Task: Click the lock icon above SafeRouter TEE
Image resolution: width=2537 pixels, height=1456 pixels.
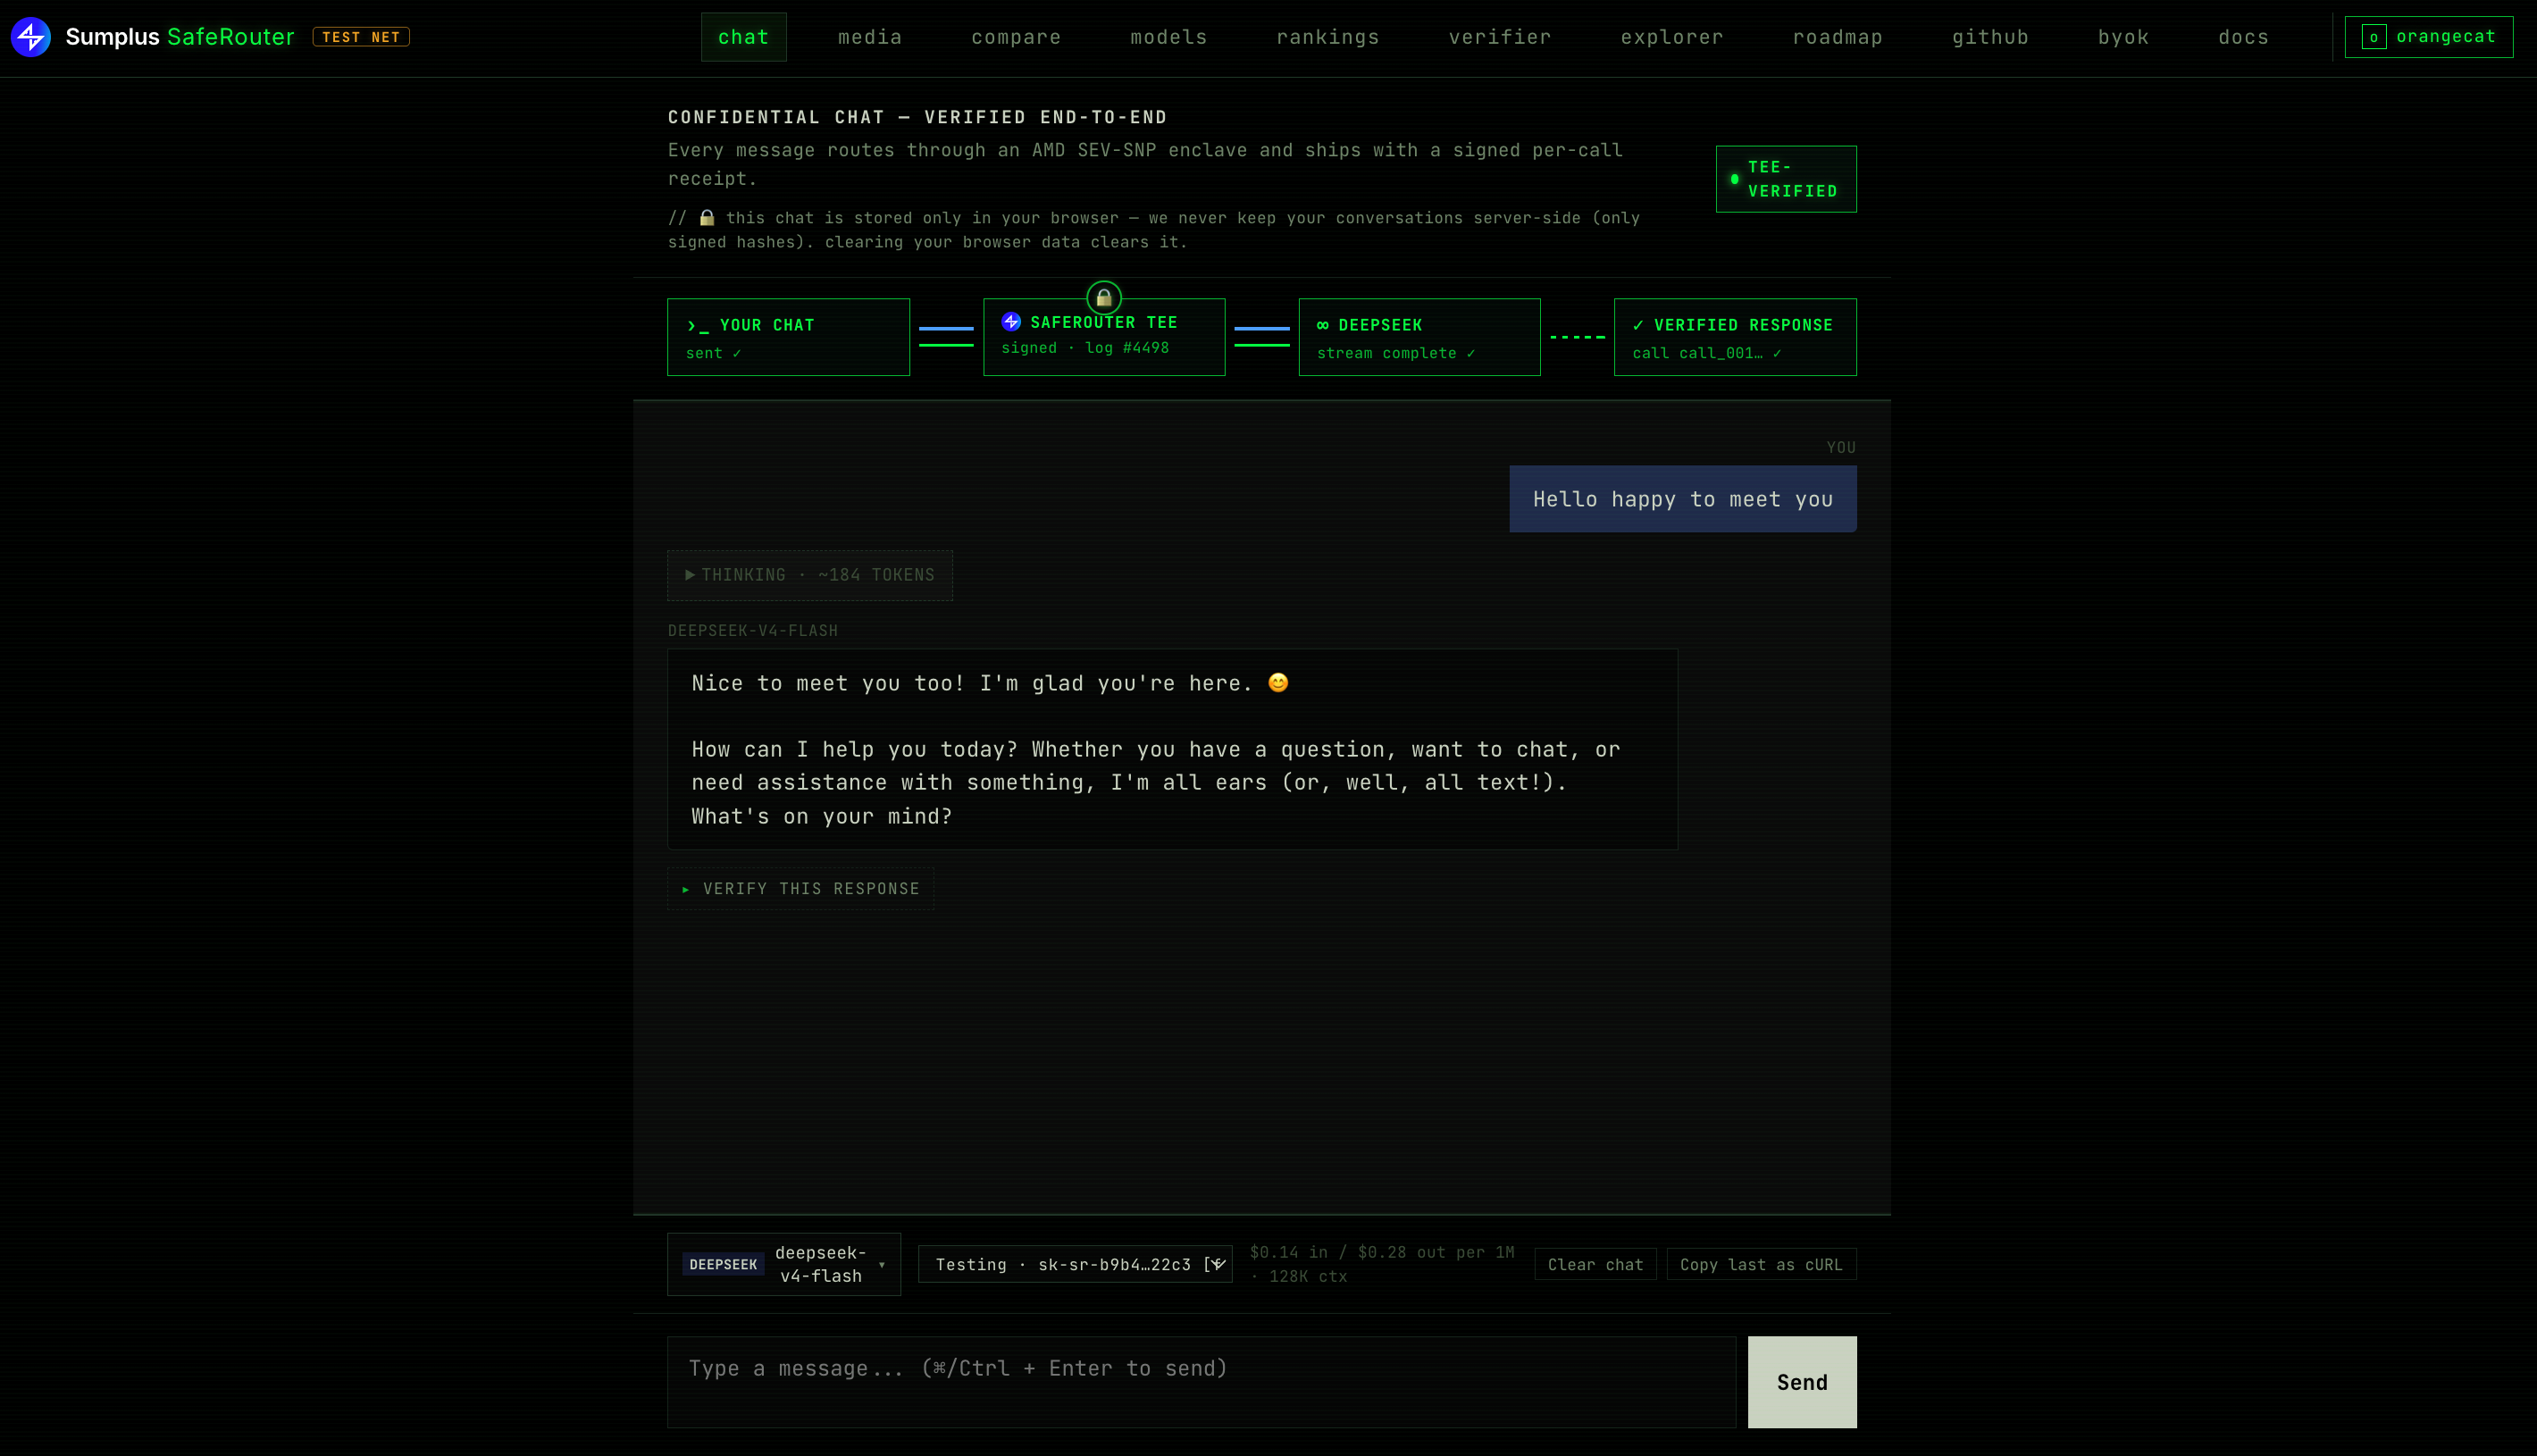Action: tap(1104, 298)
